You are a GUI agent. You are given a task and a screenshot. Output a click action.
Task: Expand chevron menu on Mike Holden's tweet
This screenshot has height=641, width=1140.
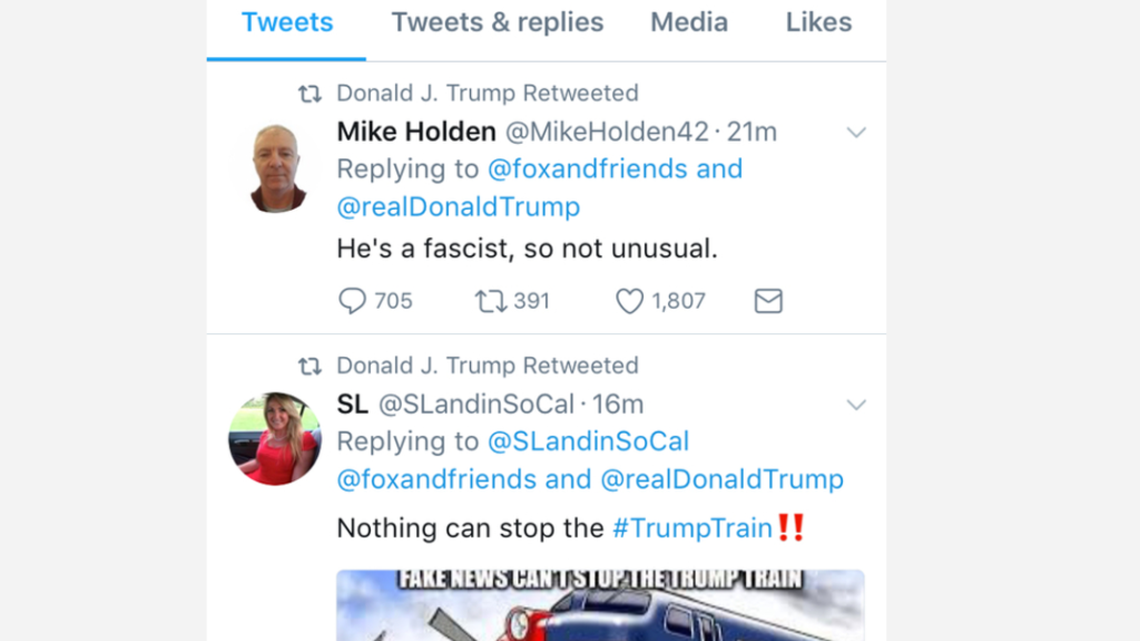(x=856, y=132)
